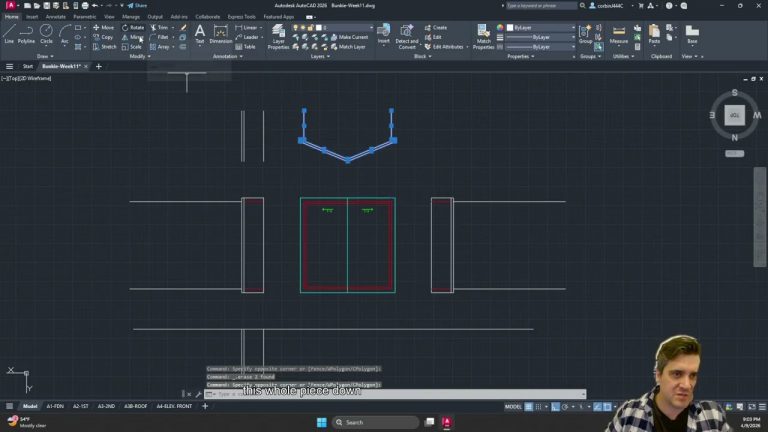This screenshot has height=432, width=768.
Task: Choose the Rotate tool
Action: coord(133,27)
